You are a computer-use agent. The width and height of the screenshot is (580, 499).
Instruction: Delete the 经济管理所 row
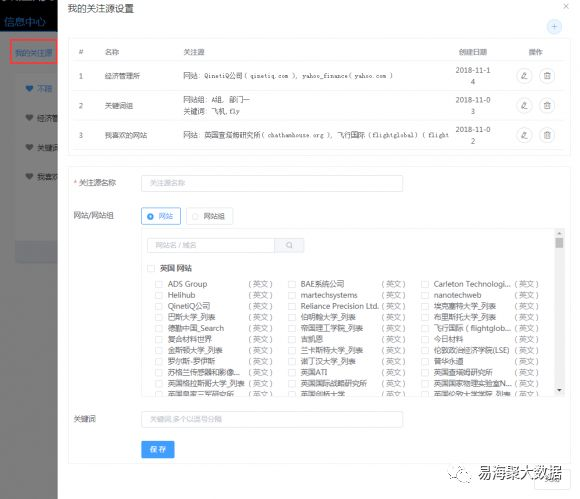547,76
